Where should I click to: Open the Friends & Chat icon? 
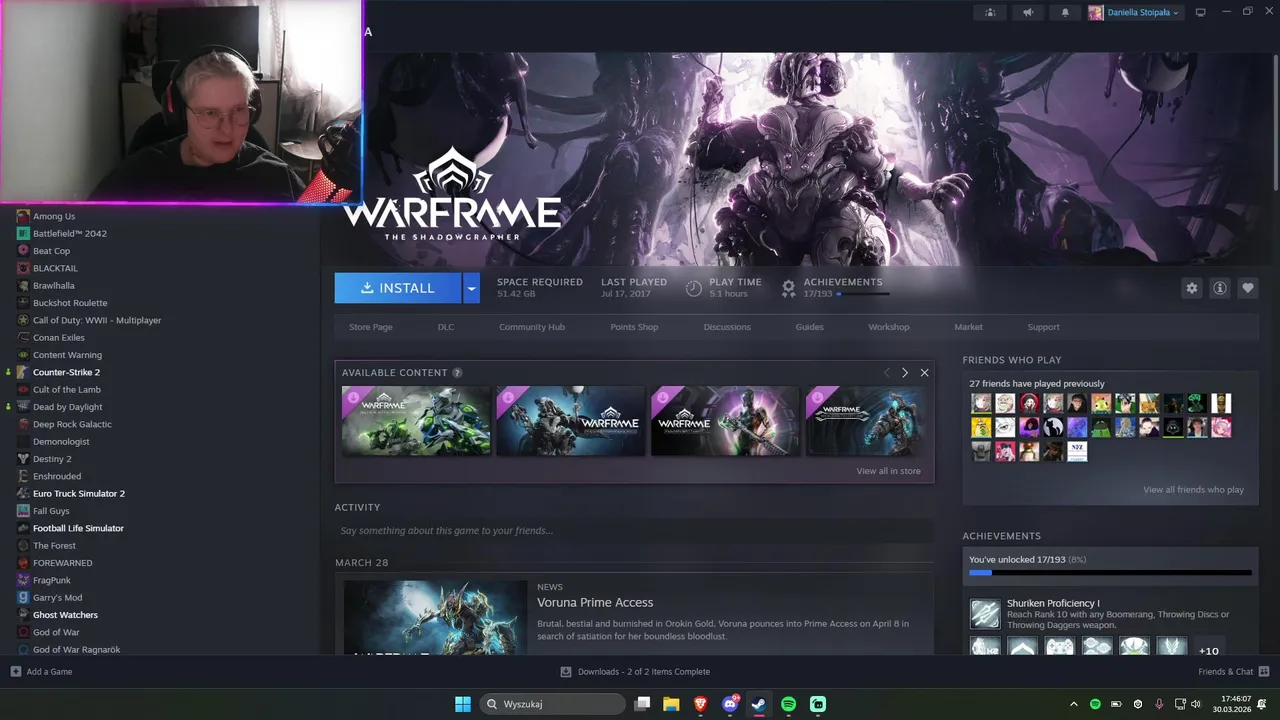(x=1264, y=672)
